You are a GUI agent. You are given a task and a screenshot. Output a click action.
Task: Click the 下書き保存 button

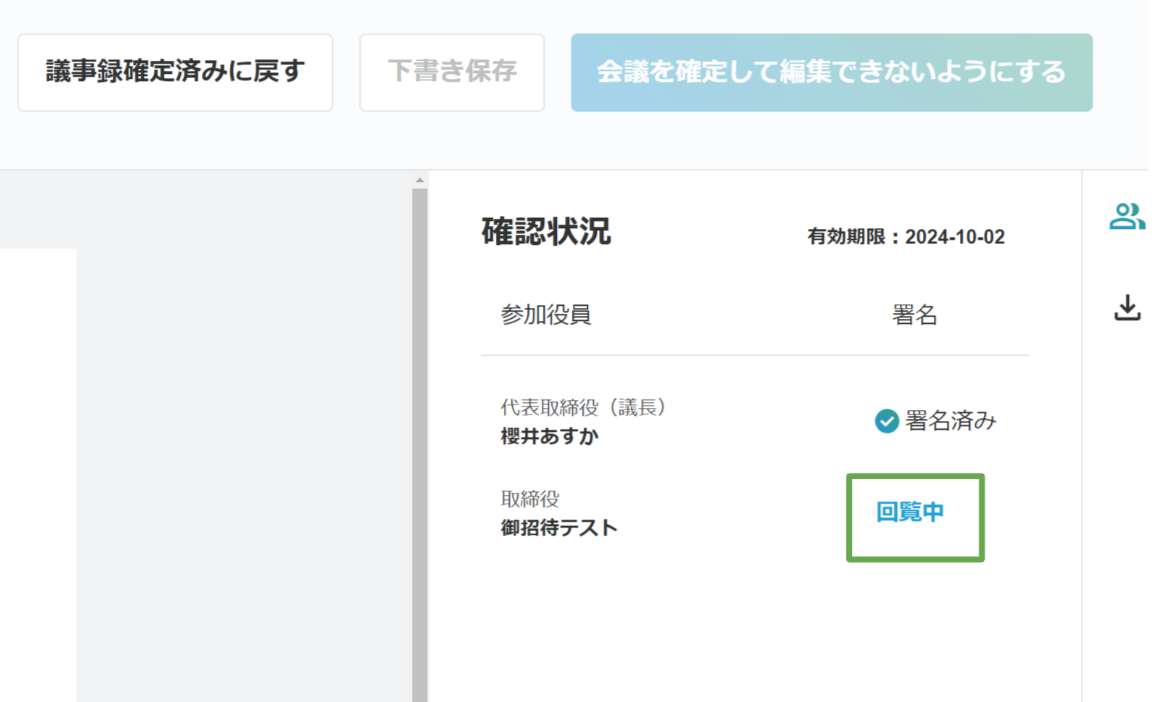[452, 72]
